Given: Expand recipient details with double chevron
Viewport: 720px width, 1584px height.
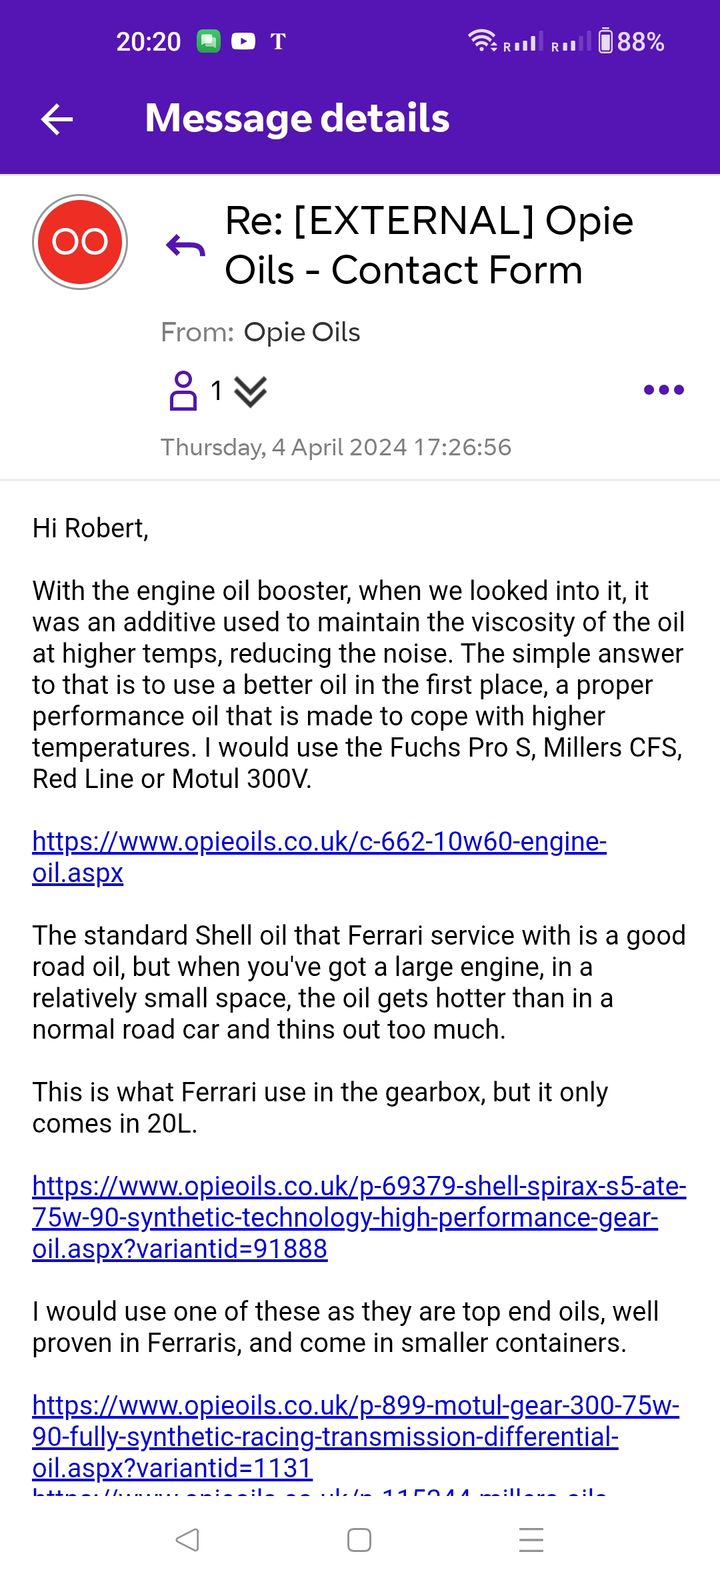Looking at the screenshot, I should (x=250, y=391).
